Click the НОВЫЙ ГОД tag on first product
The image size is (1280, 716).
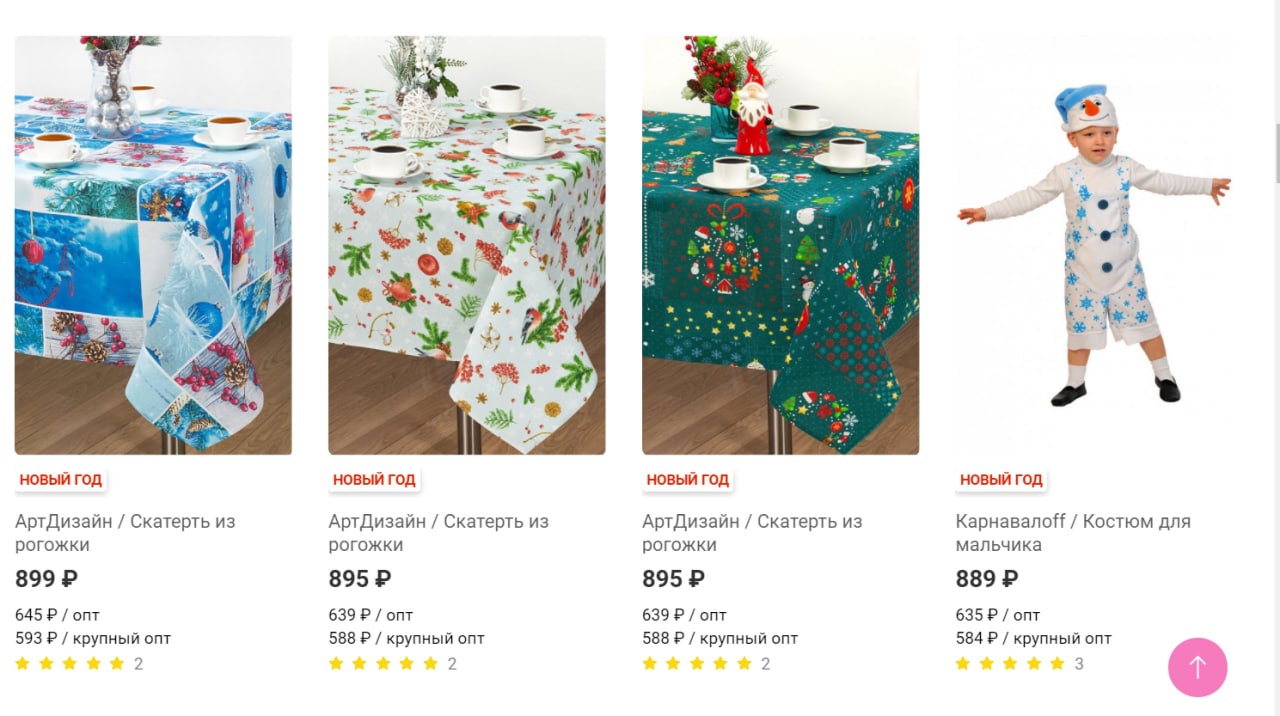click(61, 480)
